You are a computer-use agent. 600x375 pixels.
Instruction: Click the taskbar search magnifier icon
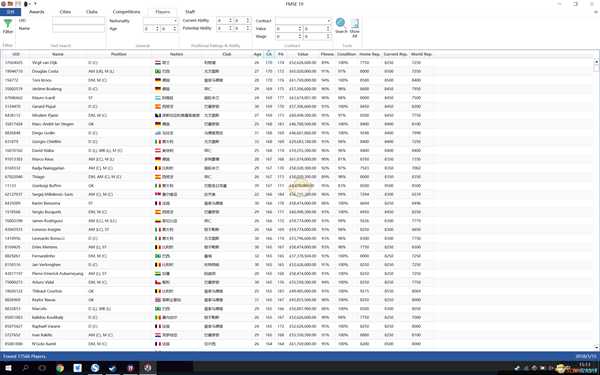click(25, 368)
